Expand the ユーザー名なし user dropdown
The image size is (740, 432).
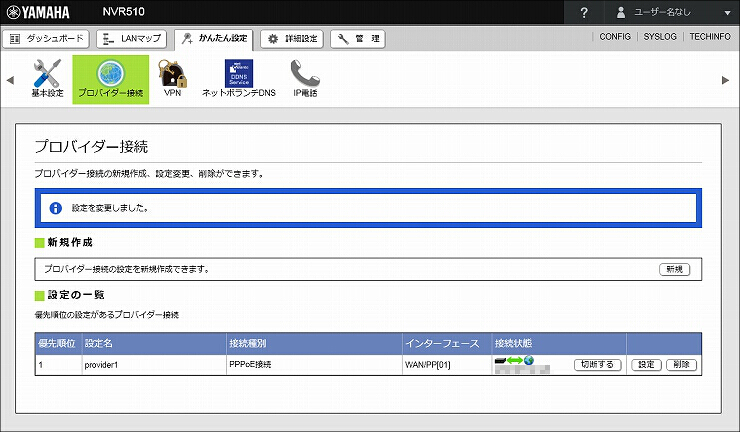(727, 13)
